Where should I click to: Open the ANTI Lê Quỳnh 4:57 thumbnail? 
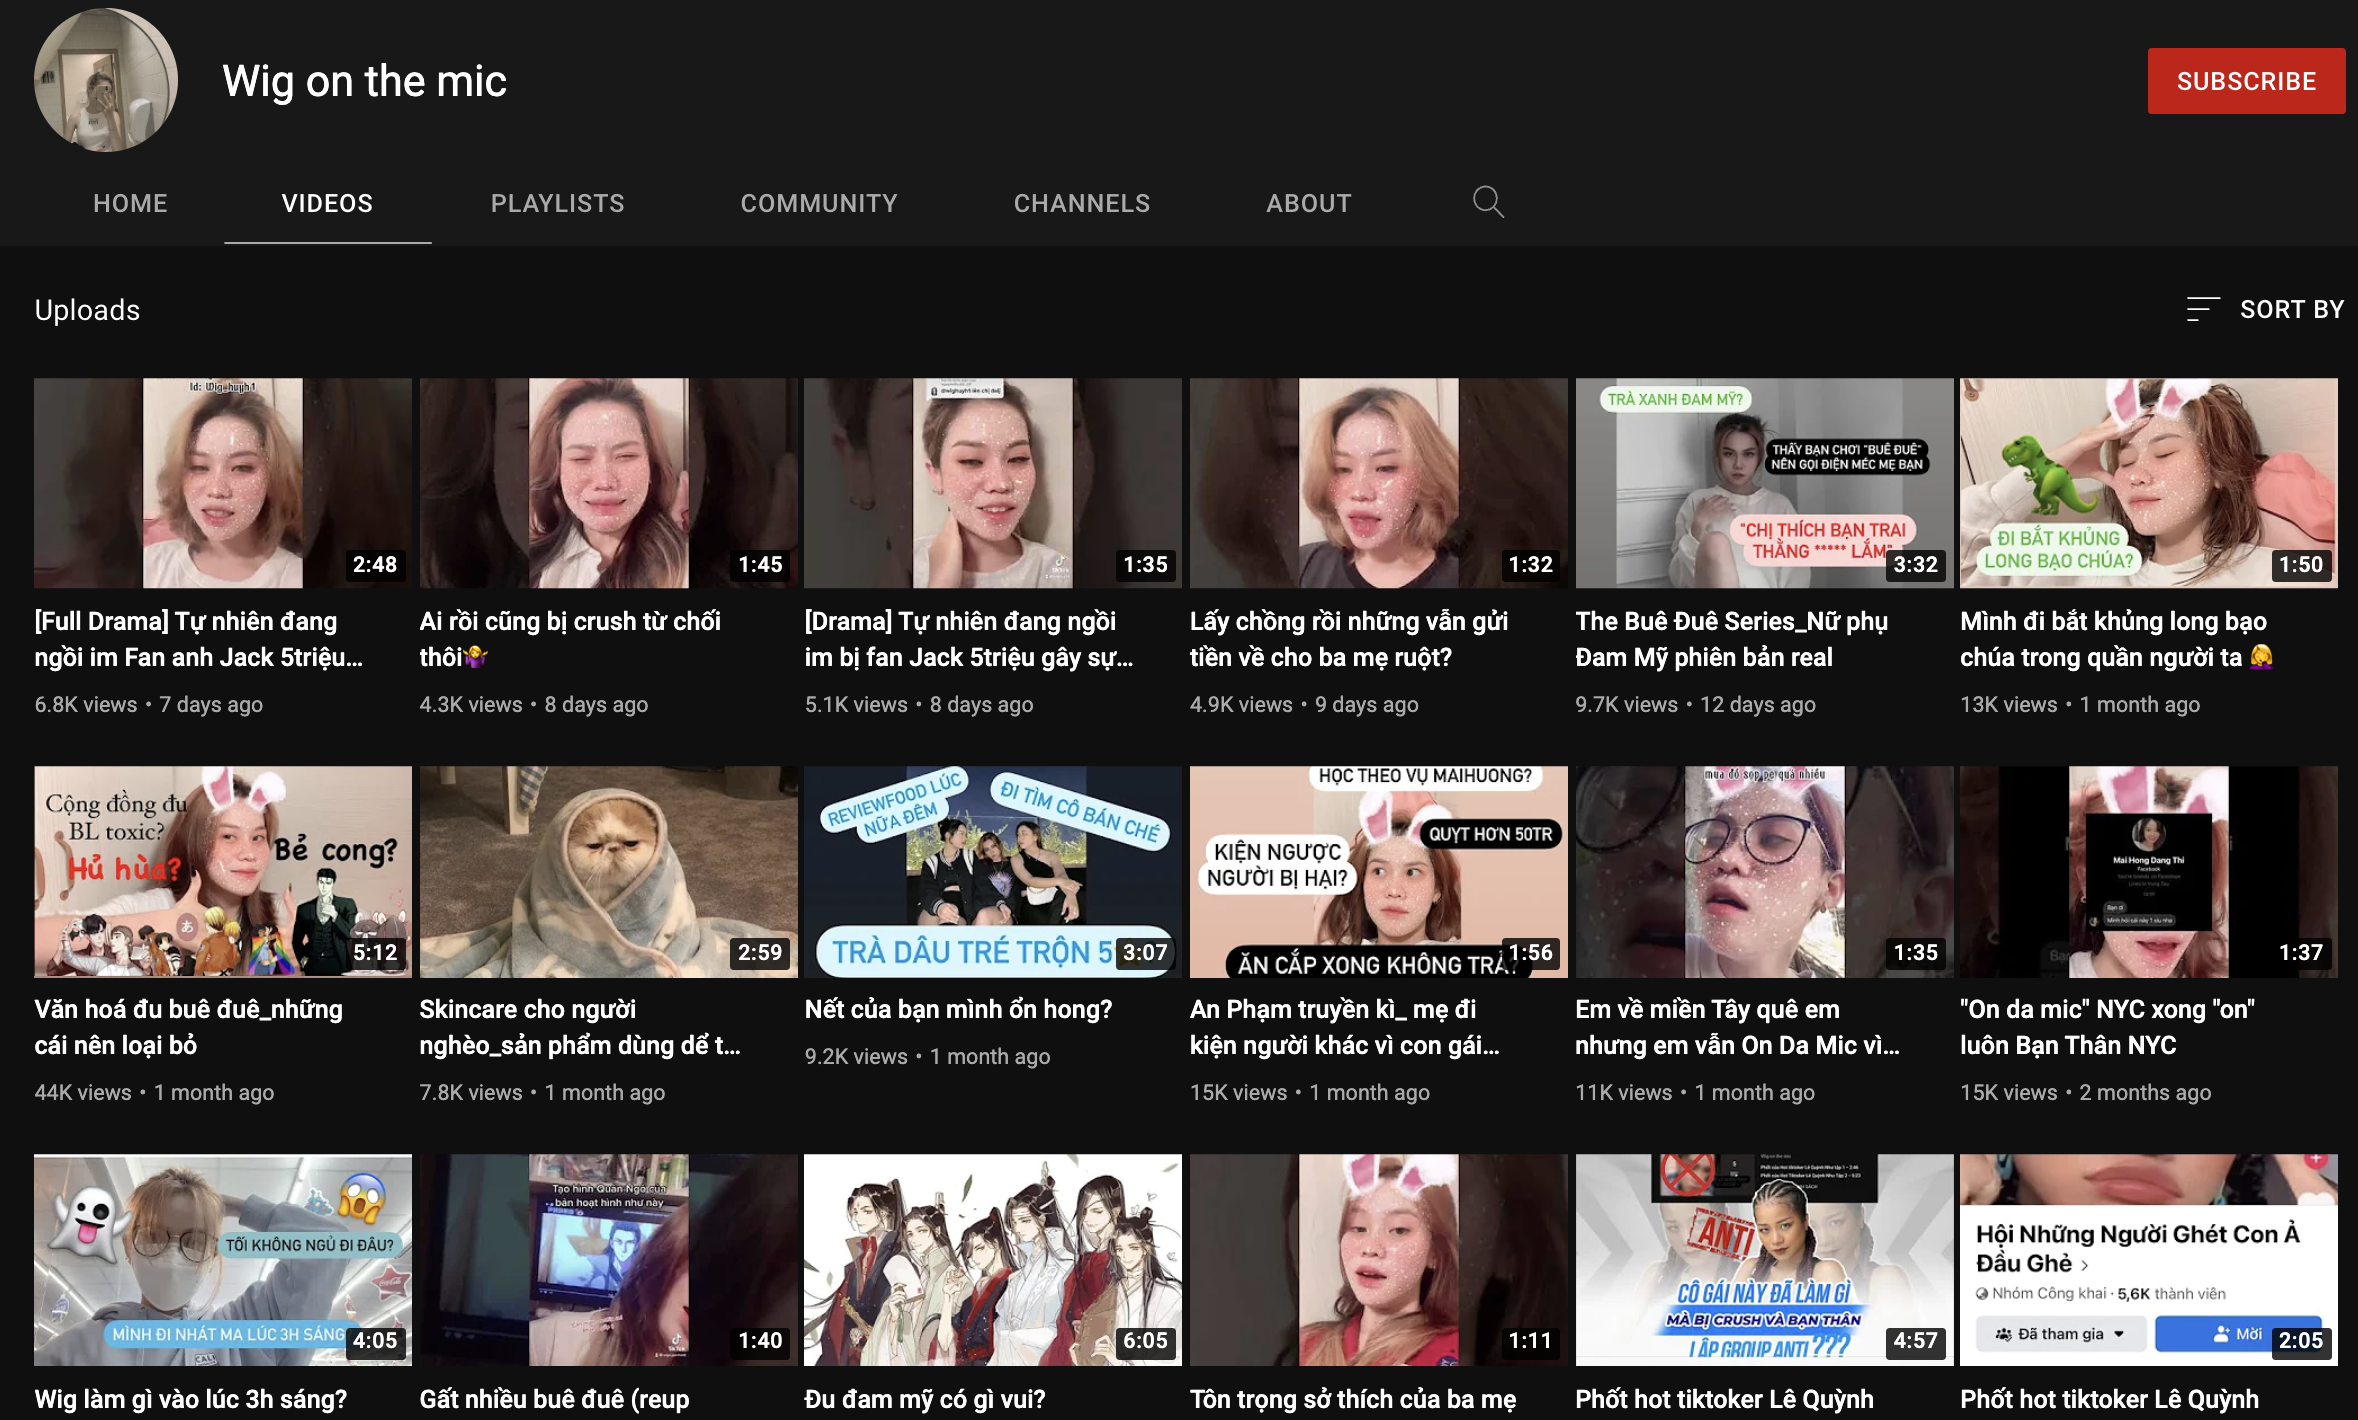[x=1763, y=1259]
